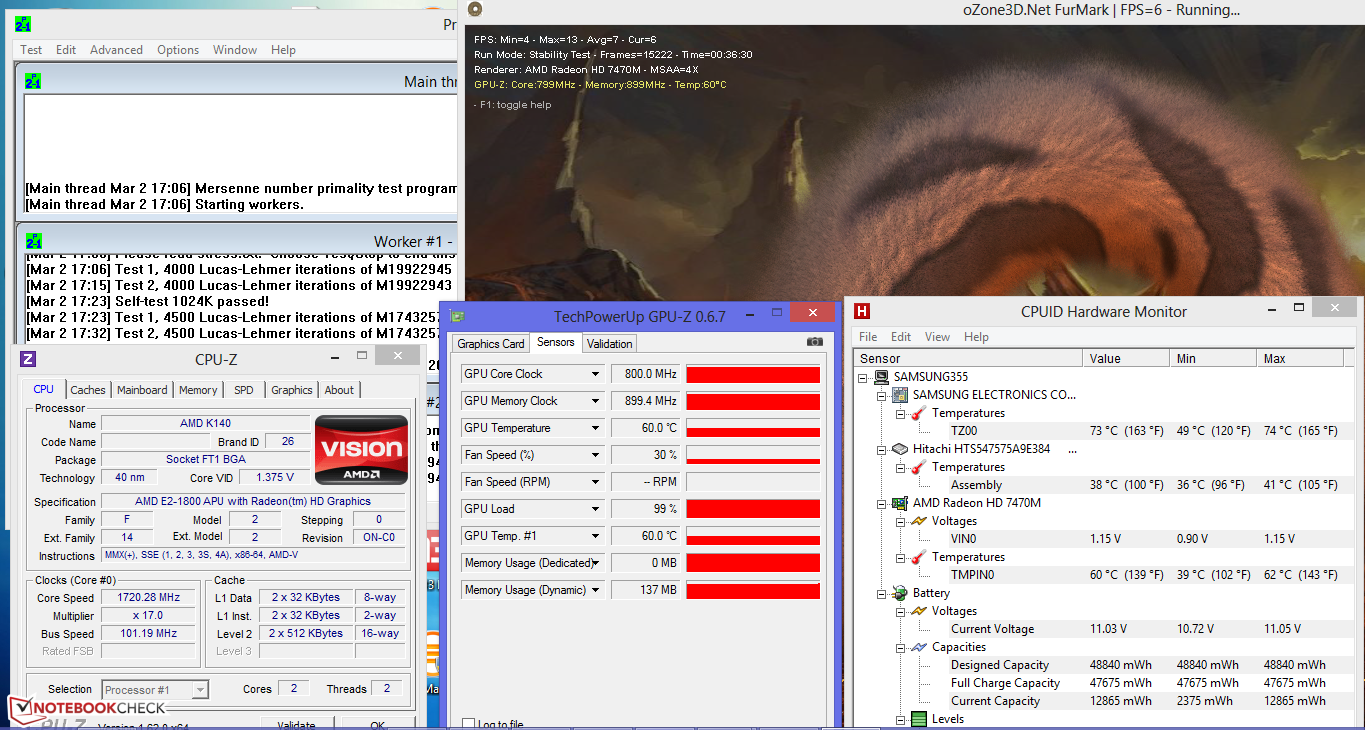Click voltage icon above Current Voltage row
1365x730 pixels.
(x=918, y=611)
